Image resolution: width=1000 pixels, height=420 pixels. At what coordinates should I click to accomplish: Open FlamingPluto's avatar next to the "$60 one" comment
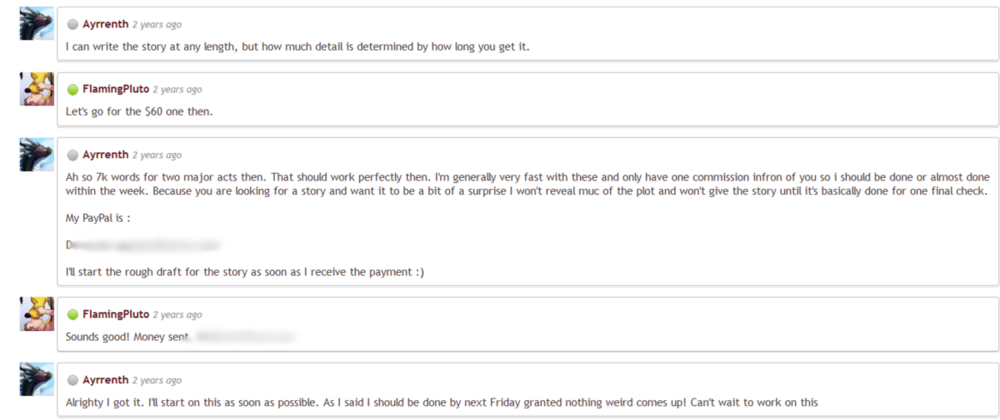coord(36,89)
